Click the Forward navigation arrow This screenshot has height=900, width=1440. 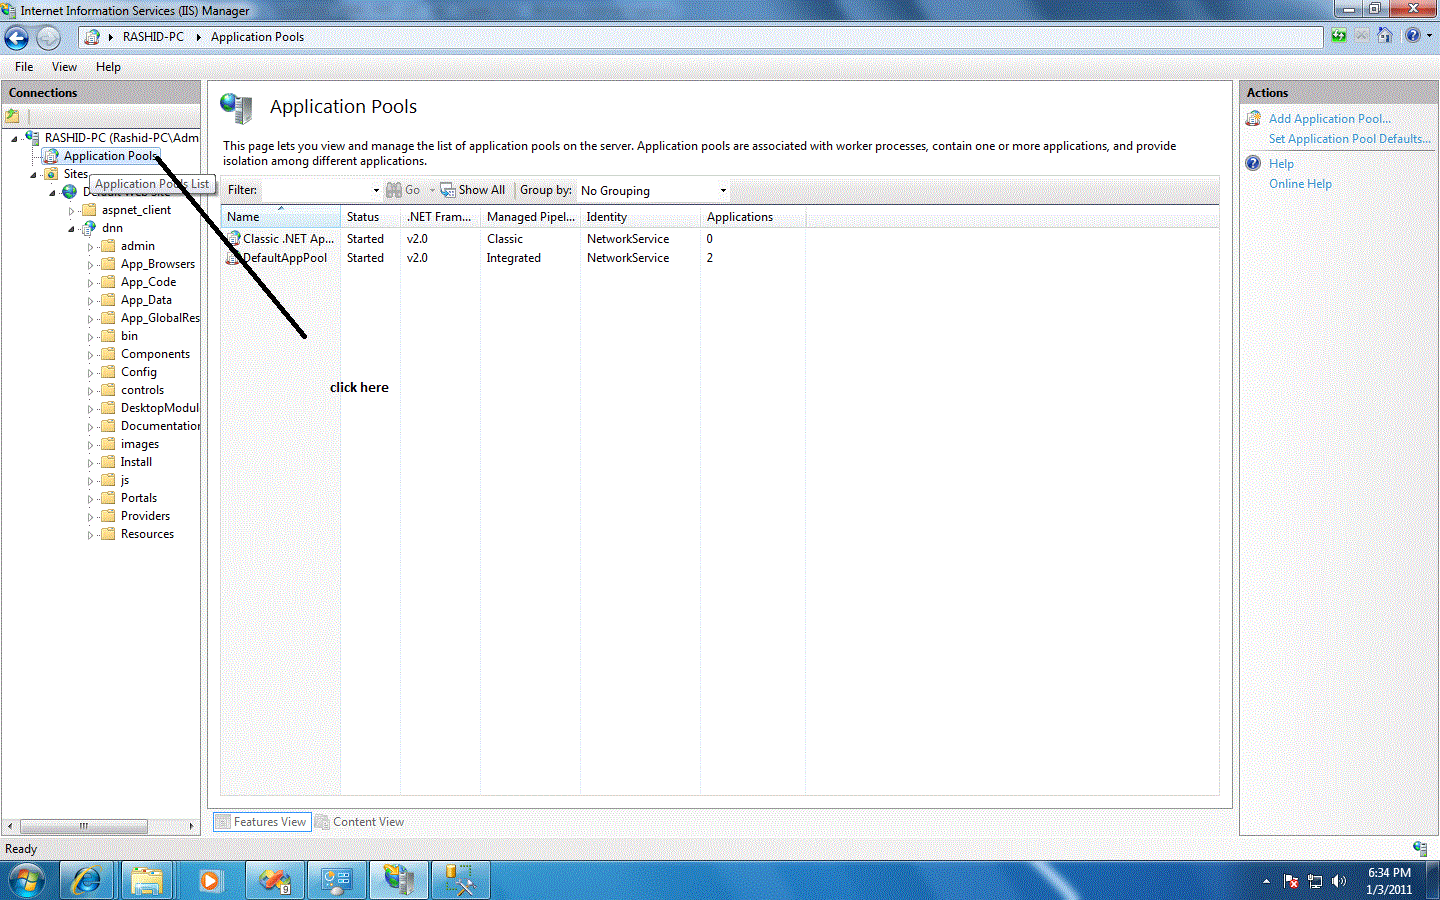pyautogui.click(x=48, y=38)
